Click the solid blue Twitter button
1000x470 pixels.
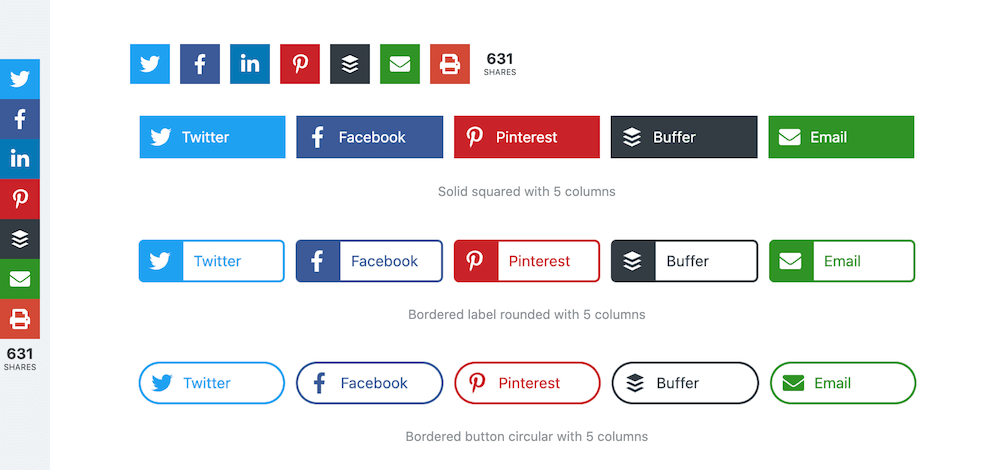(x=212, y=137)
